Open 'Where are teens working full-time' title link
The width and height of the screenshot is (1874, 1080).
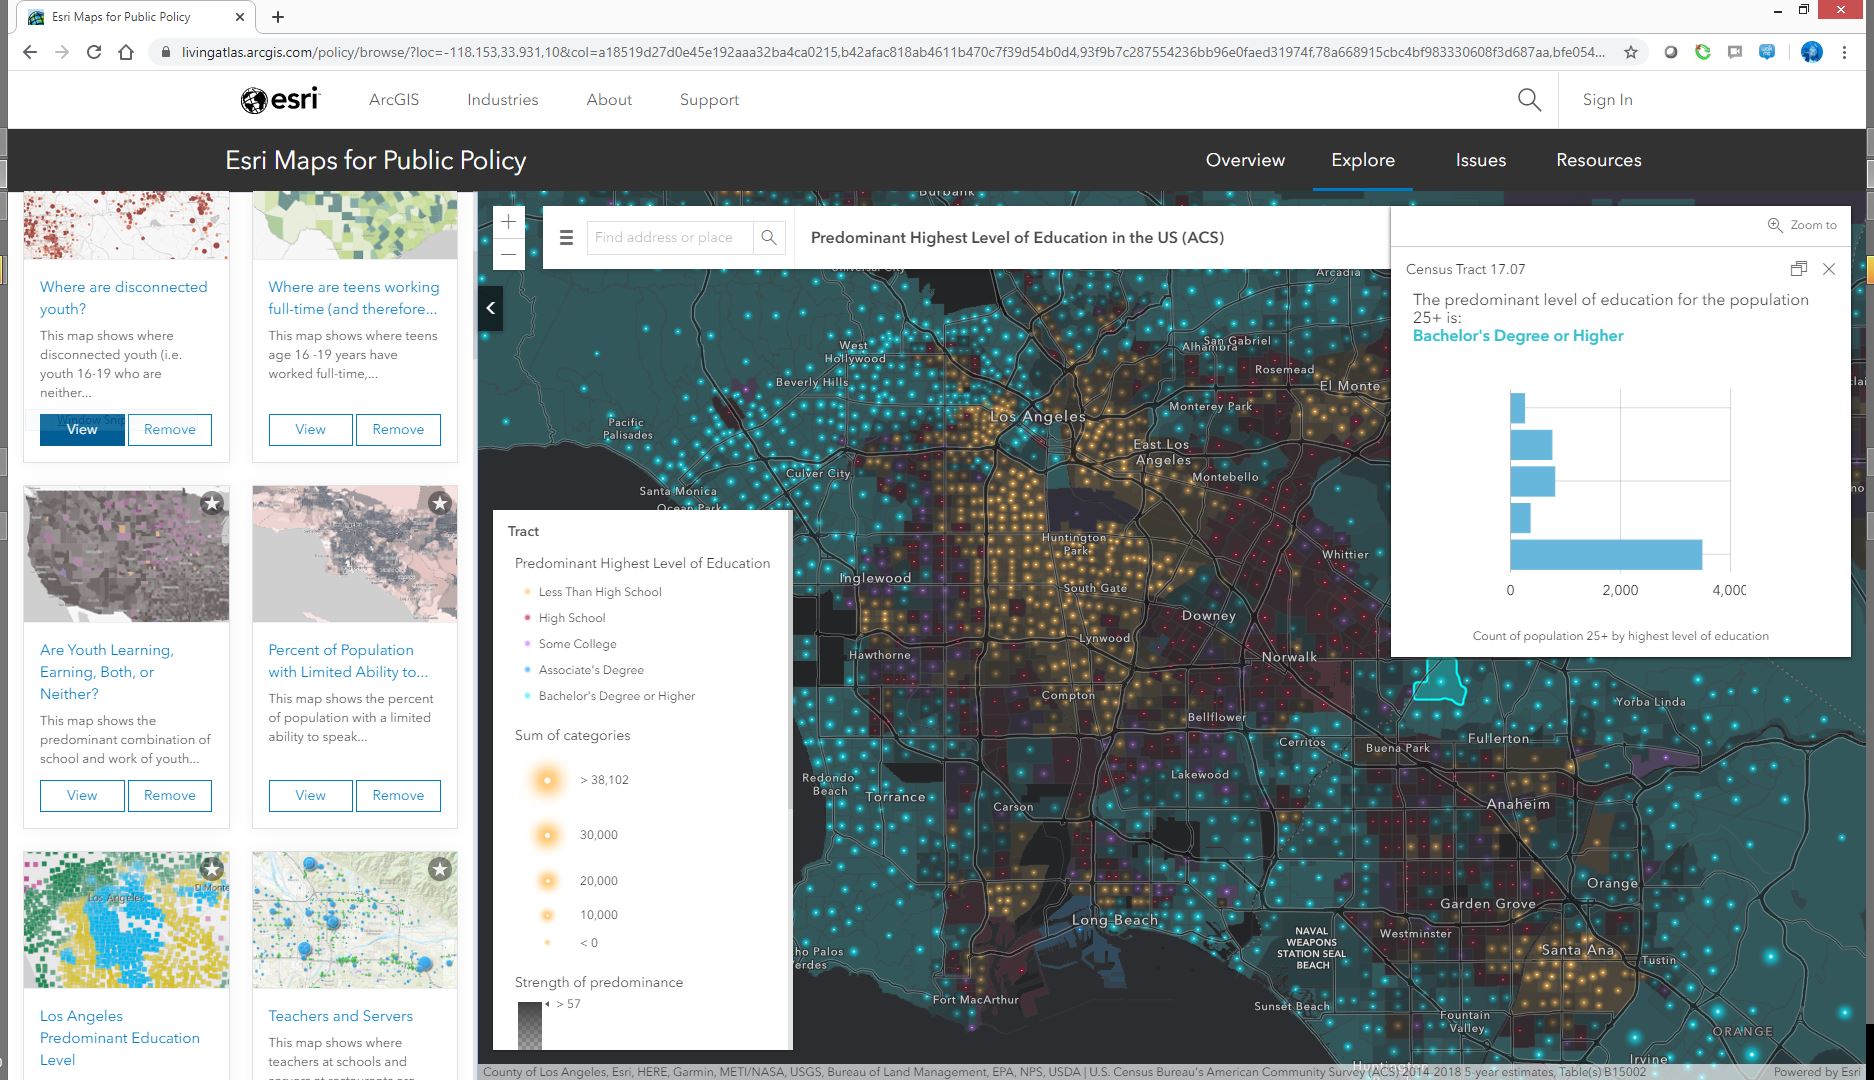pos(353,298)
